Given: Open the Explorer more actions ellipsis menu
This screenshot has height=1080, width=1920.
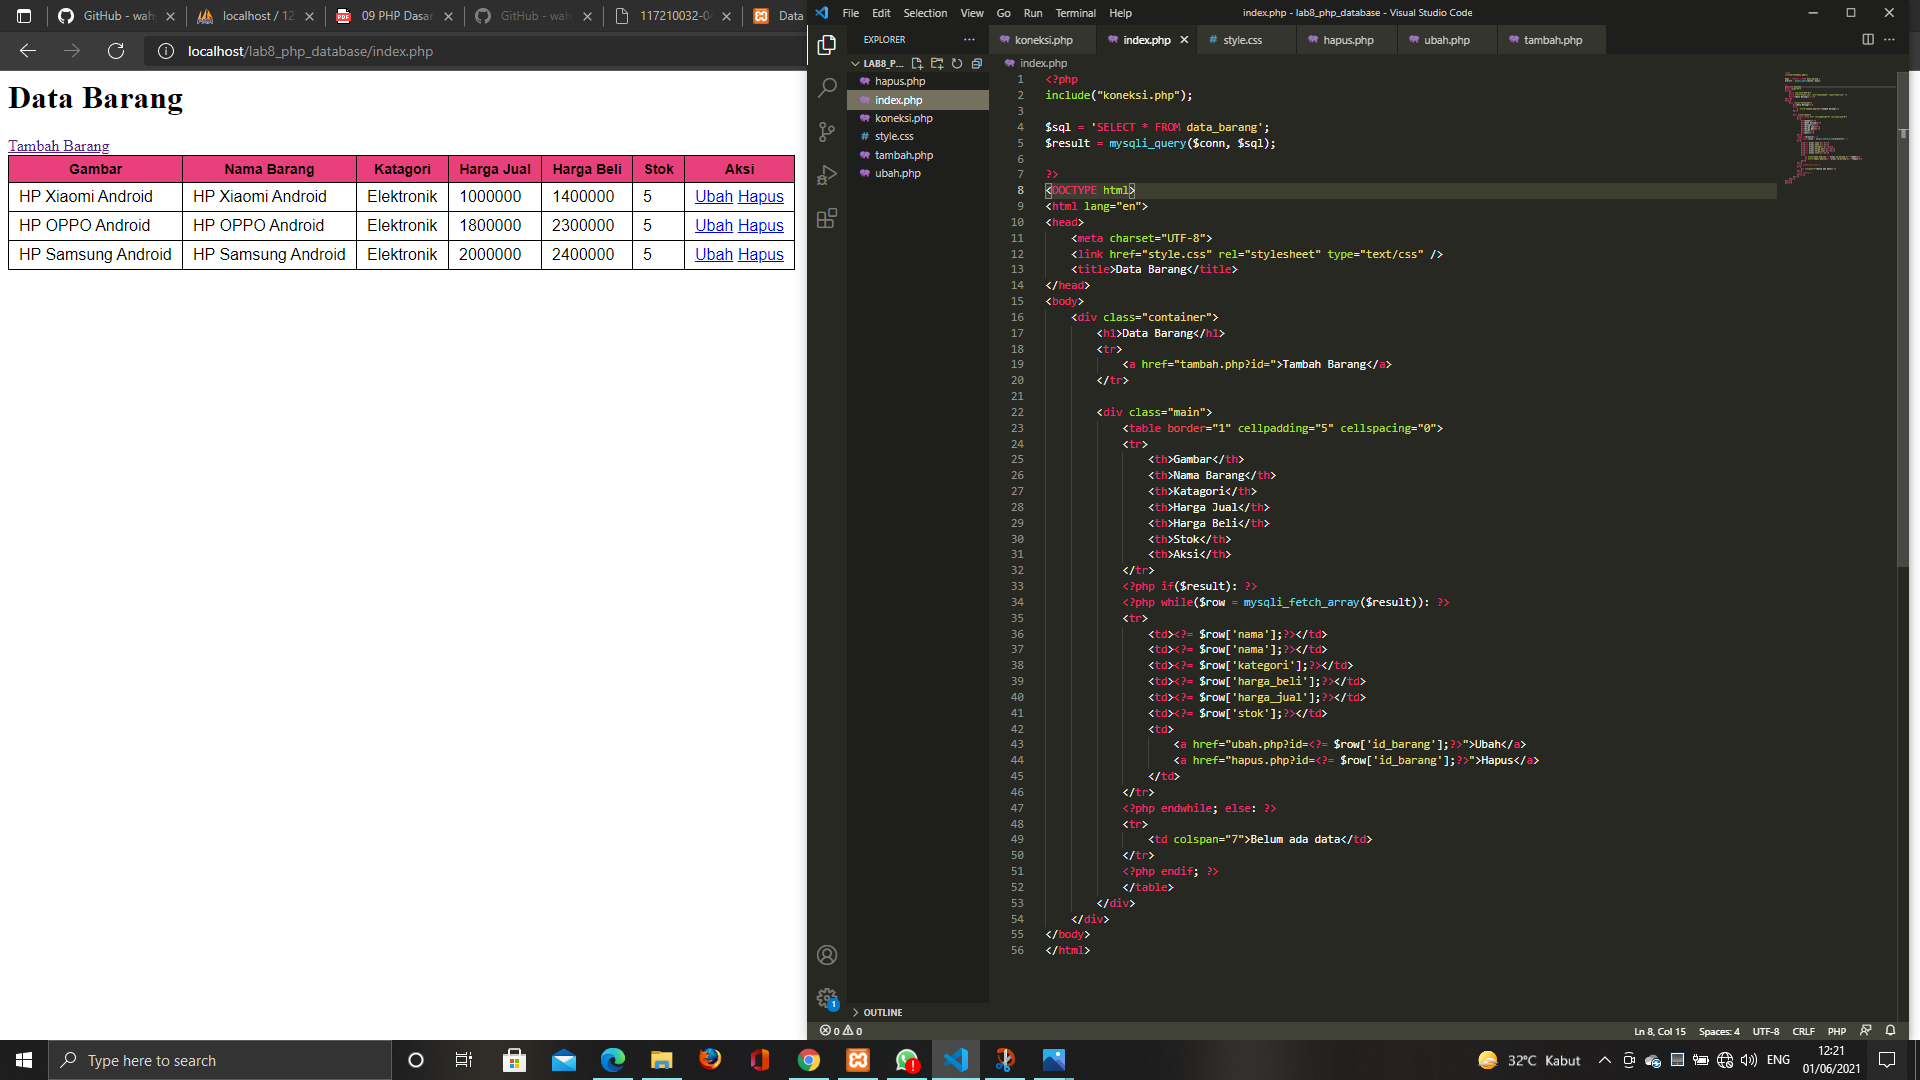Looking at the screenshot, I should 968,39.
